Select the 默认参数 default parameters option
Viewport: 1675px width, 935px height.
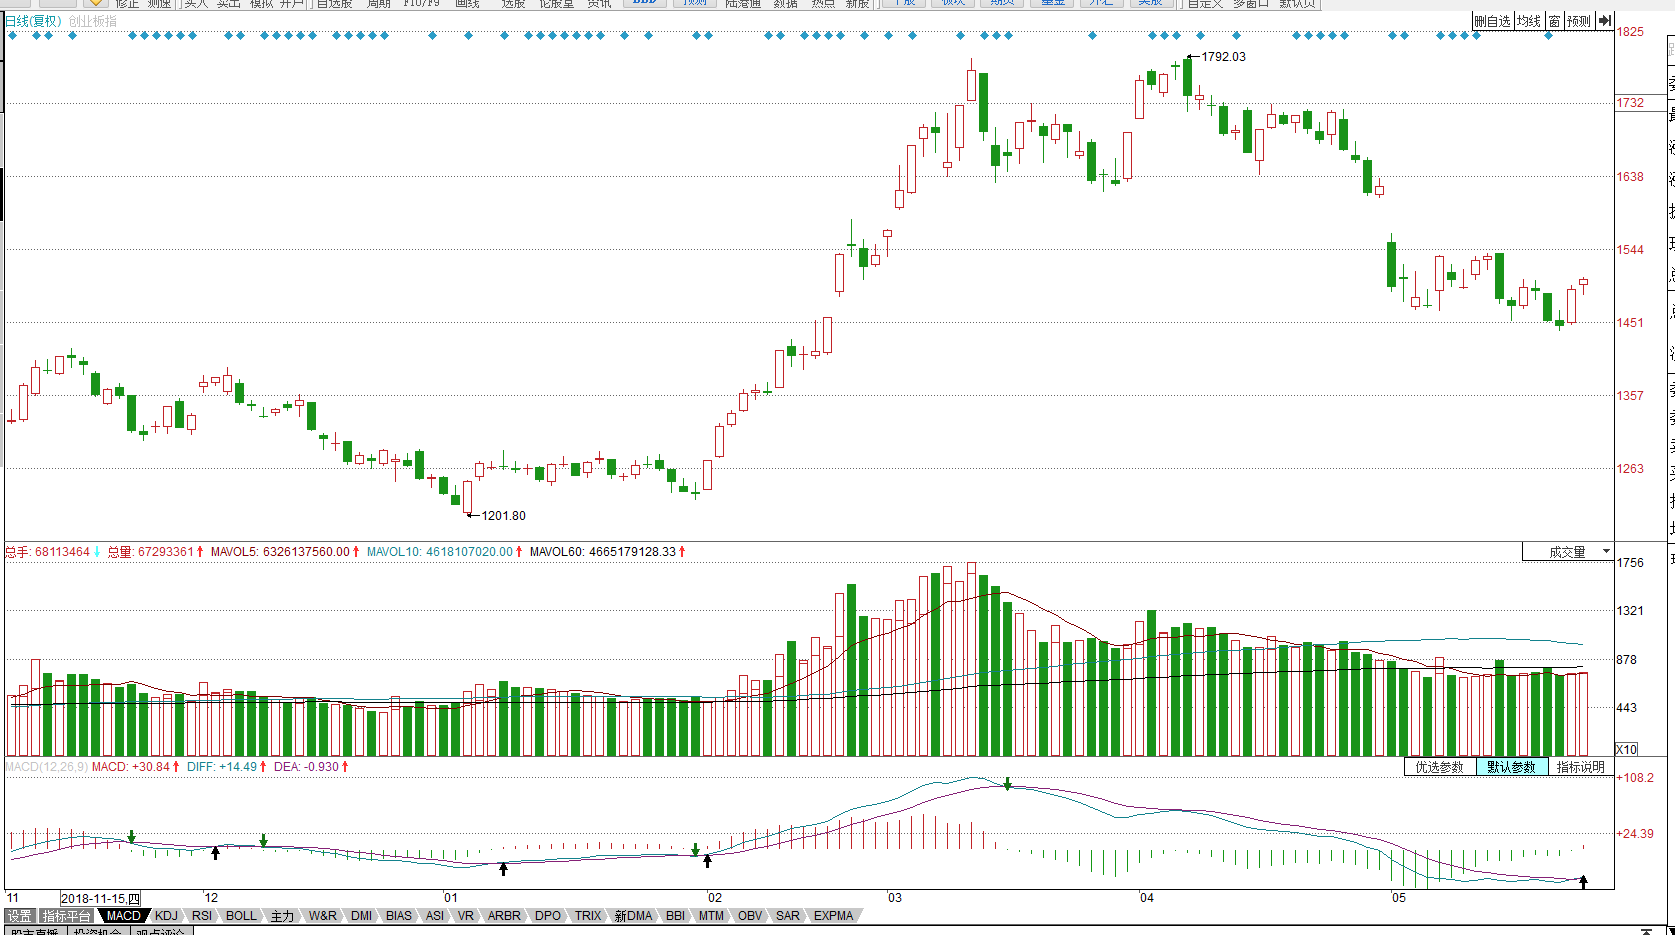click(x=1511, y=767)
